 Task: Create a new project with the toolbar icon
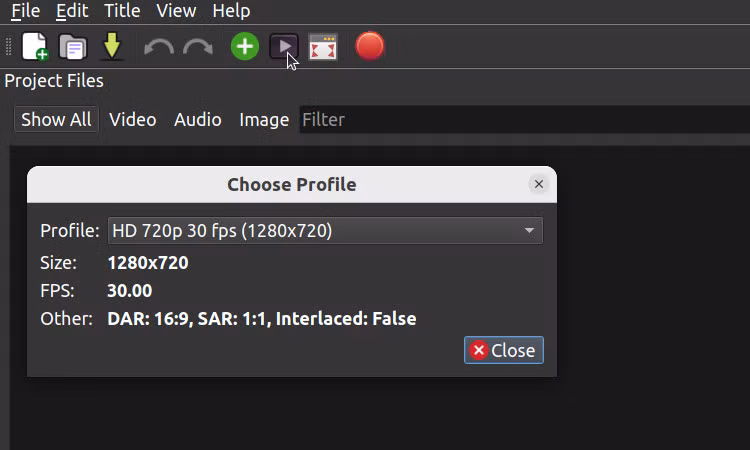click(34, 46)
